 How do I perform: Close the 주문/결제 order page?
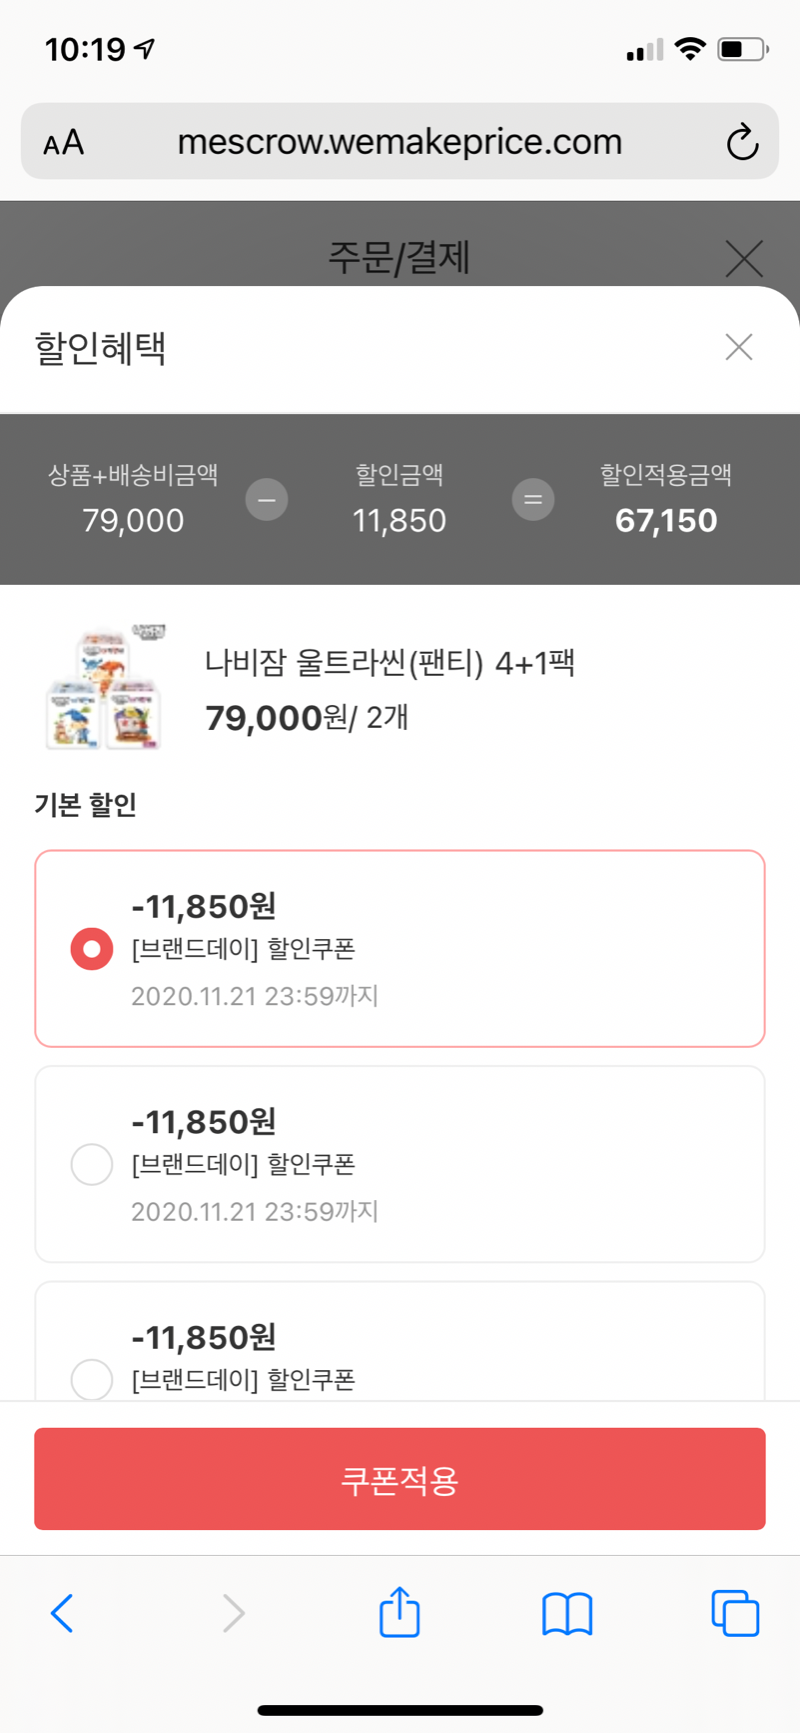[744, 258]
